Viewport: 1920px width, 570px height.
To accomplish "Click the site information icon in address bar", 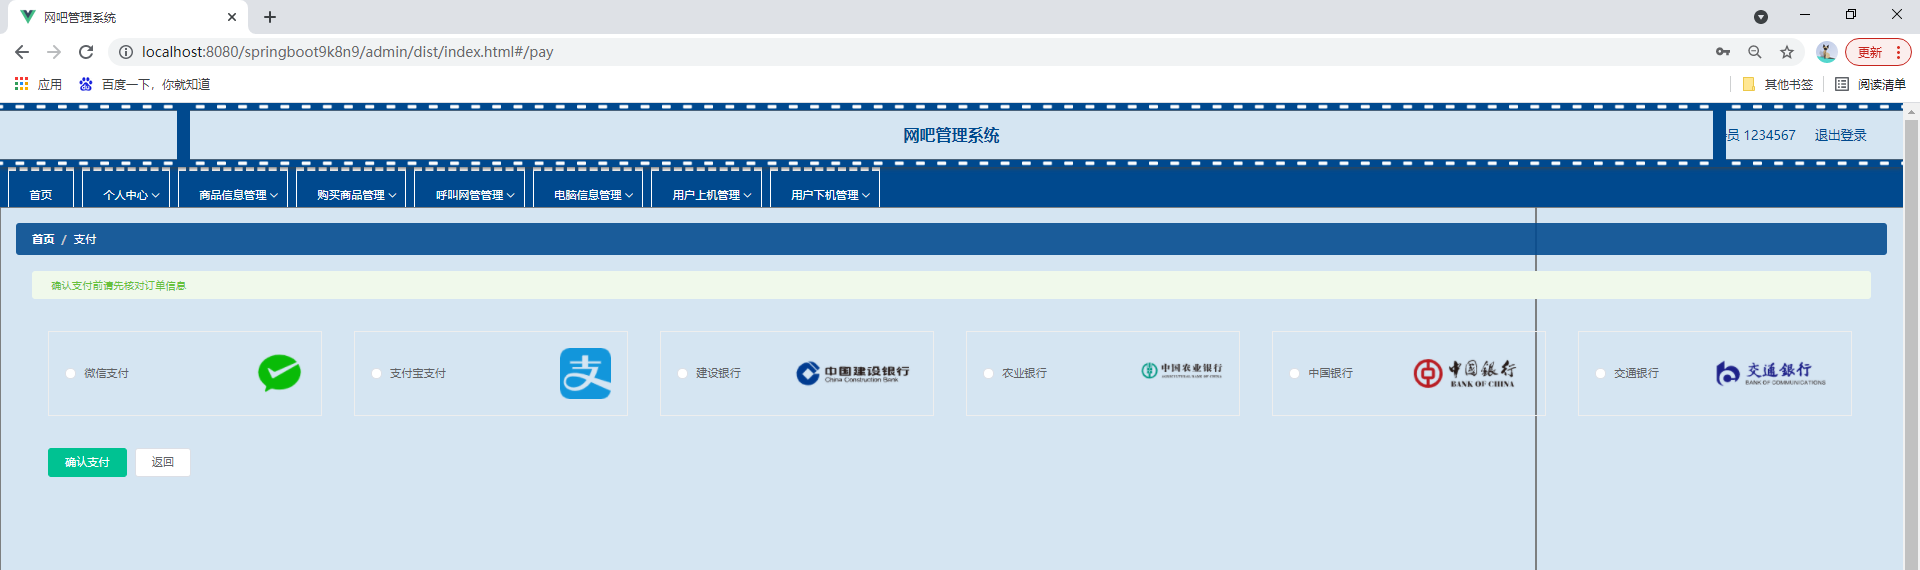I will pos(126,52).
